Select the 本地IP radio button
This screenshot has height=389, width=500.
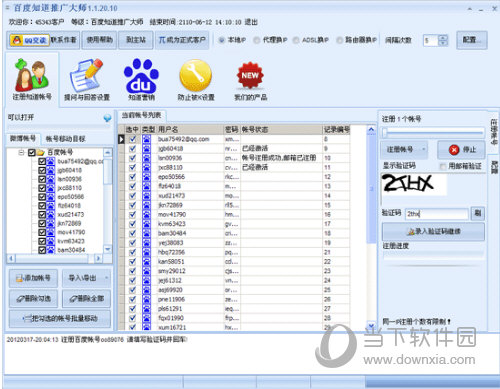click(x=222, y=40)
